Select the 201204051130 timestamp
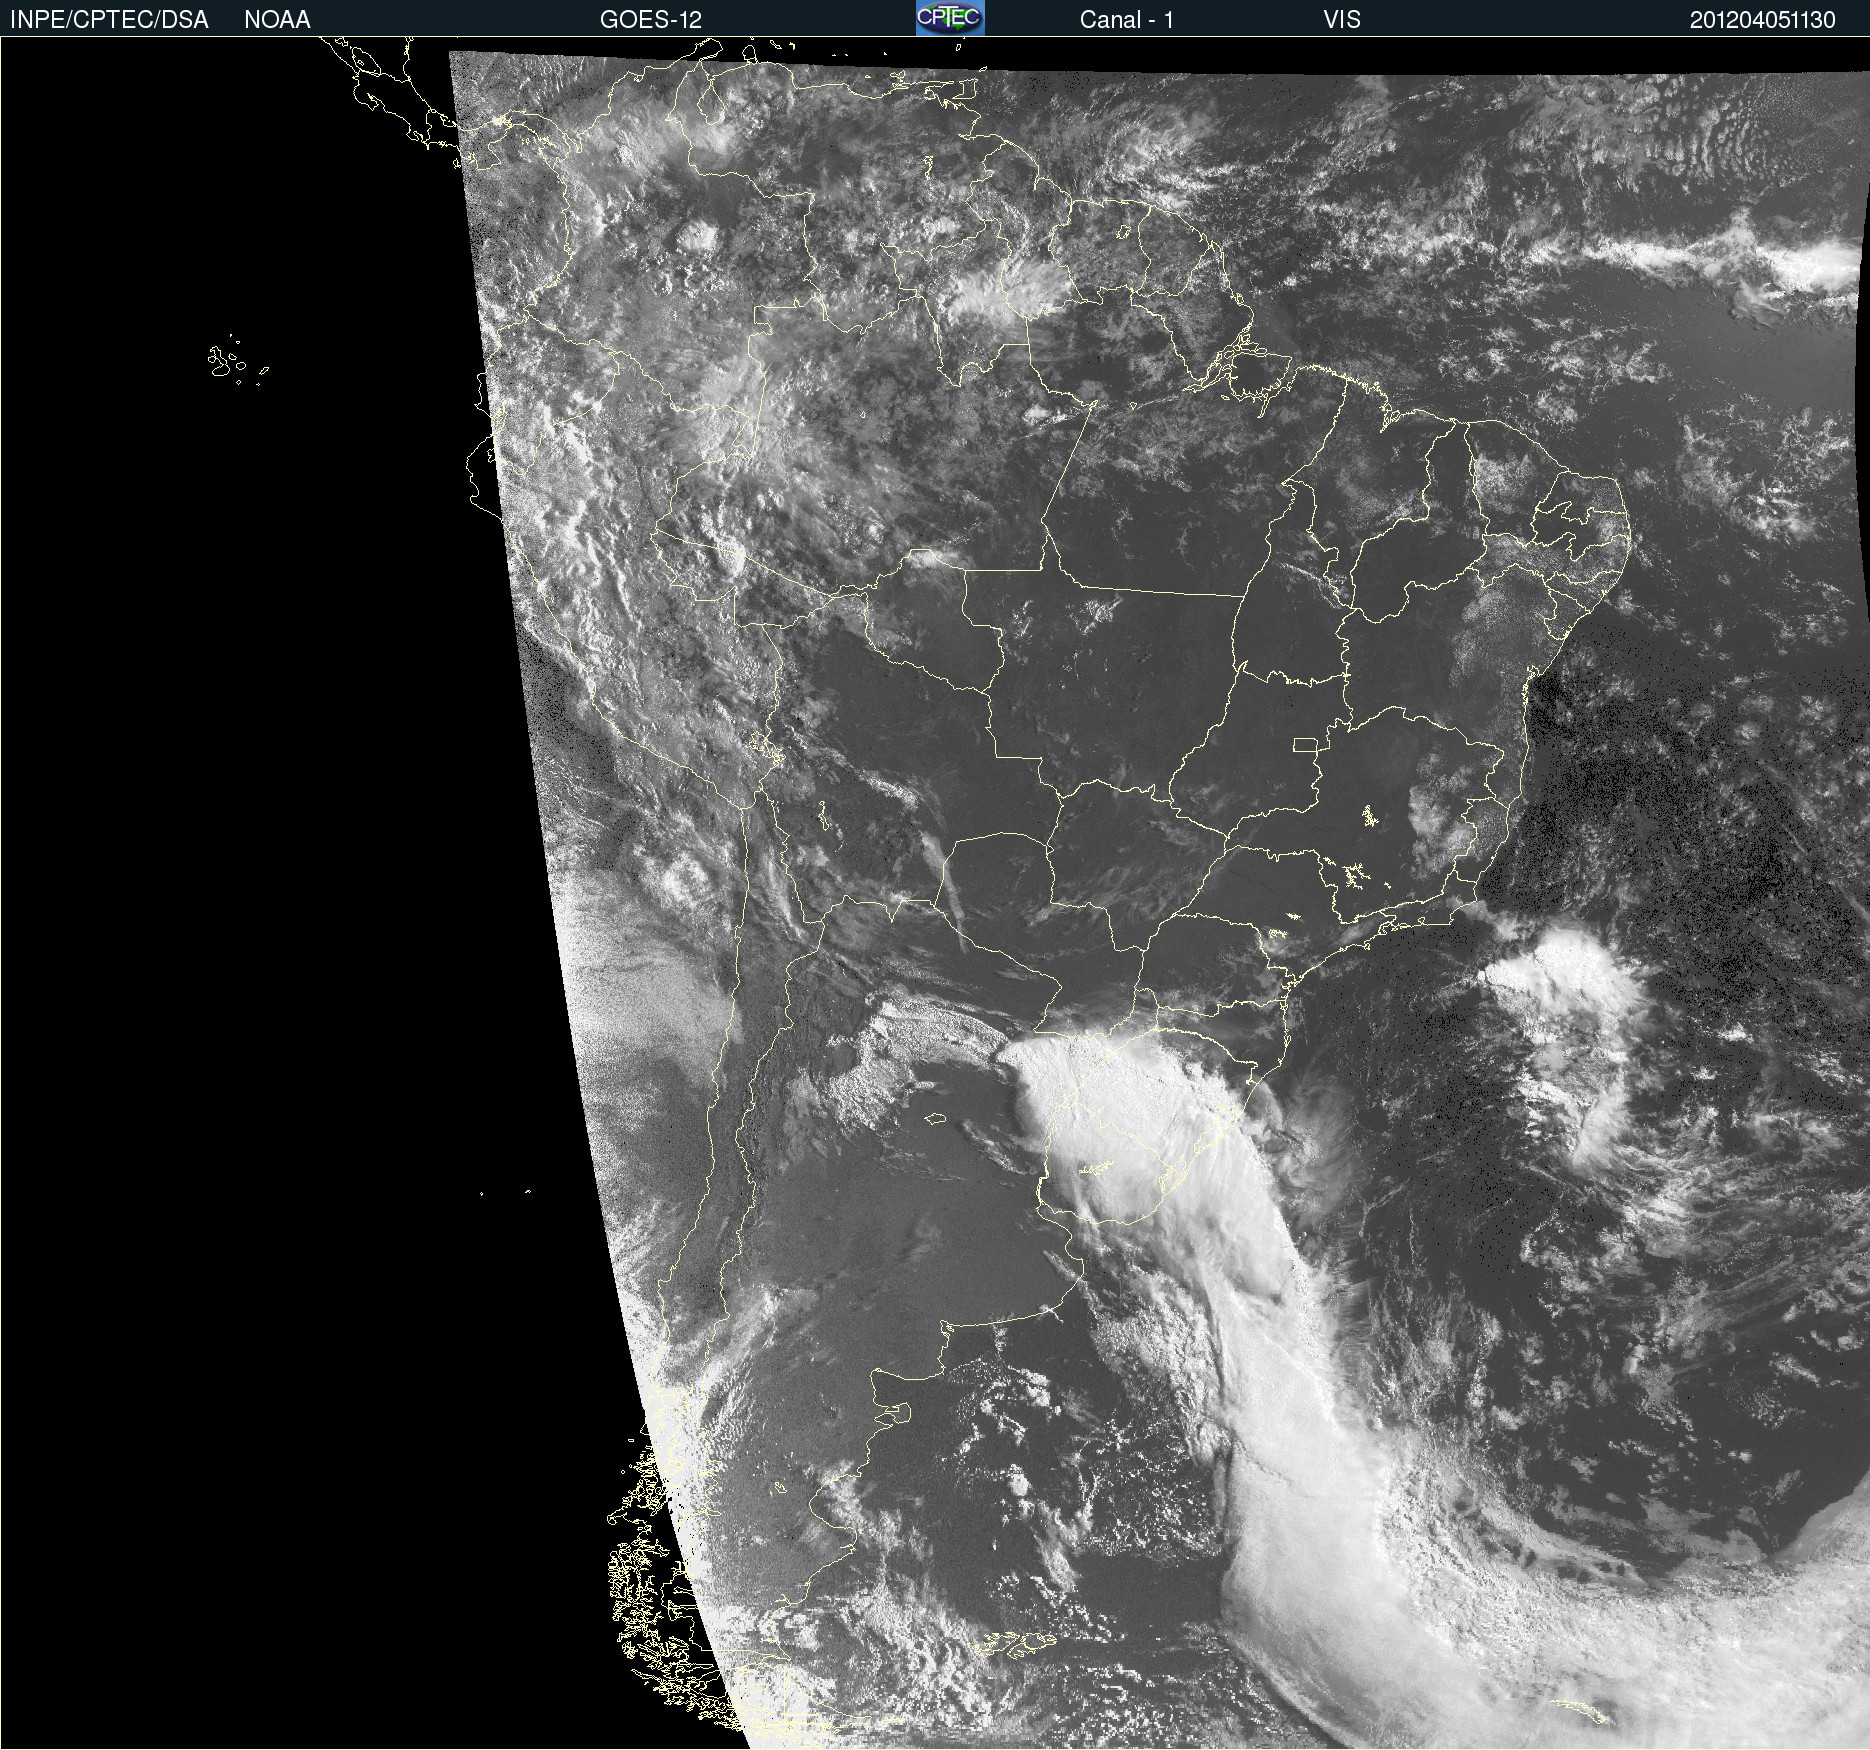The width and height of the screenshot is (1870, 1750). point(1762,20)
